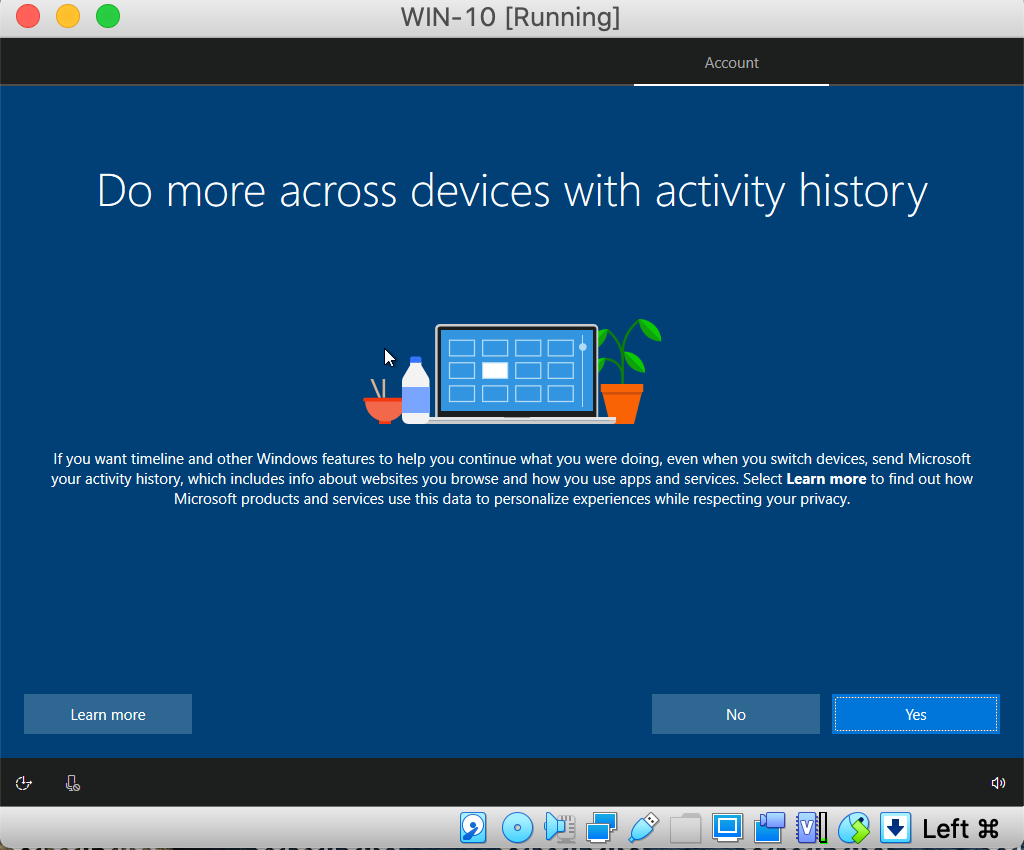Minimize the WIN-10 window with yellow button
This screenshot has width=1024, height=850.
pyautogui.click(x=68, y=16)
